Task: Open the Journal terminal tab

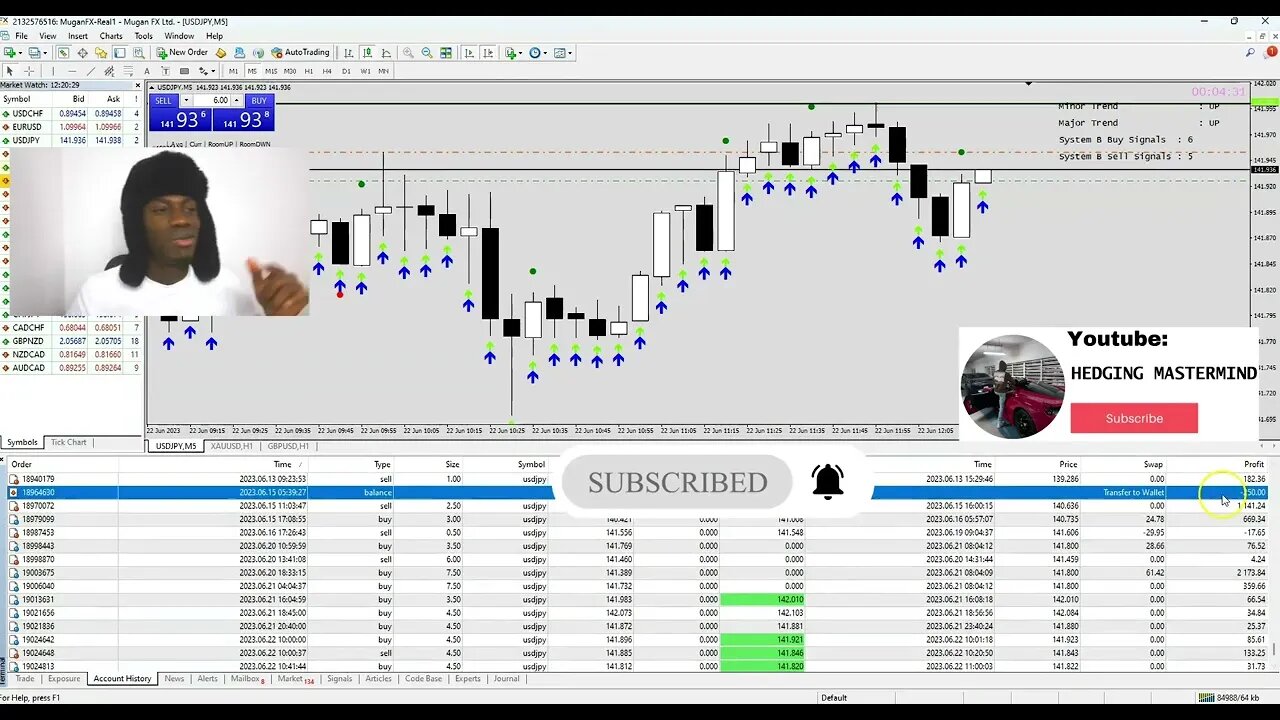Action: 507,679
